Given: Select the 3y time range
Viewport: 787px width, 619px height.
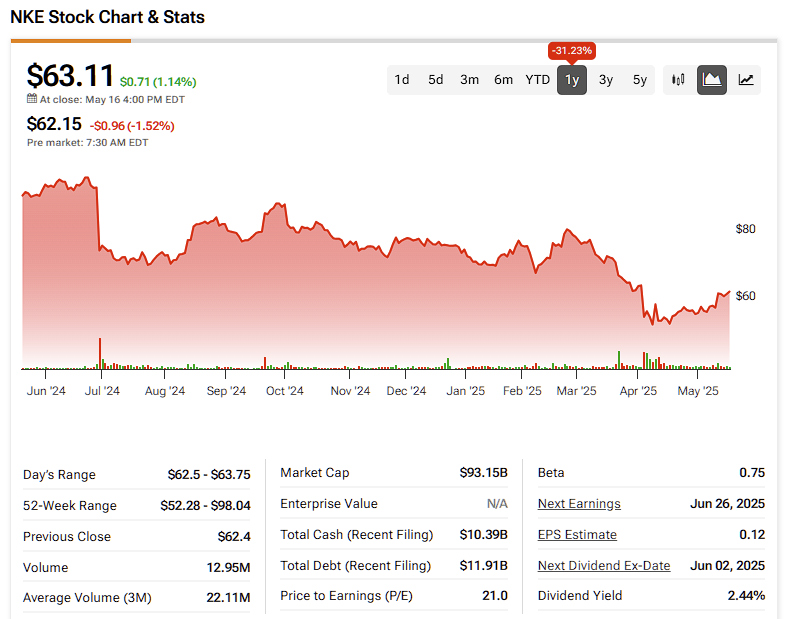Looking at the screenshot, I should point(606,80).
